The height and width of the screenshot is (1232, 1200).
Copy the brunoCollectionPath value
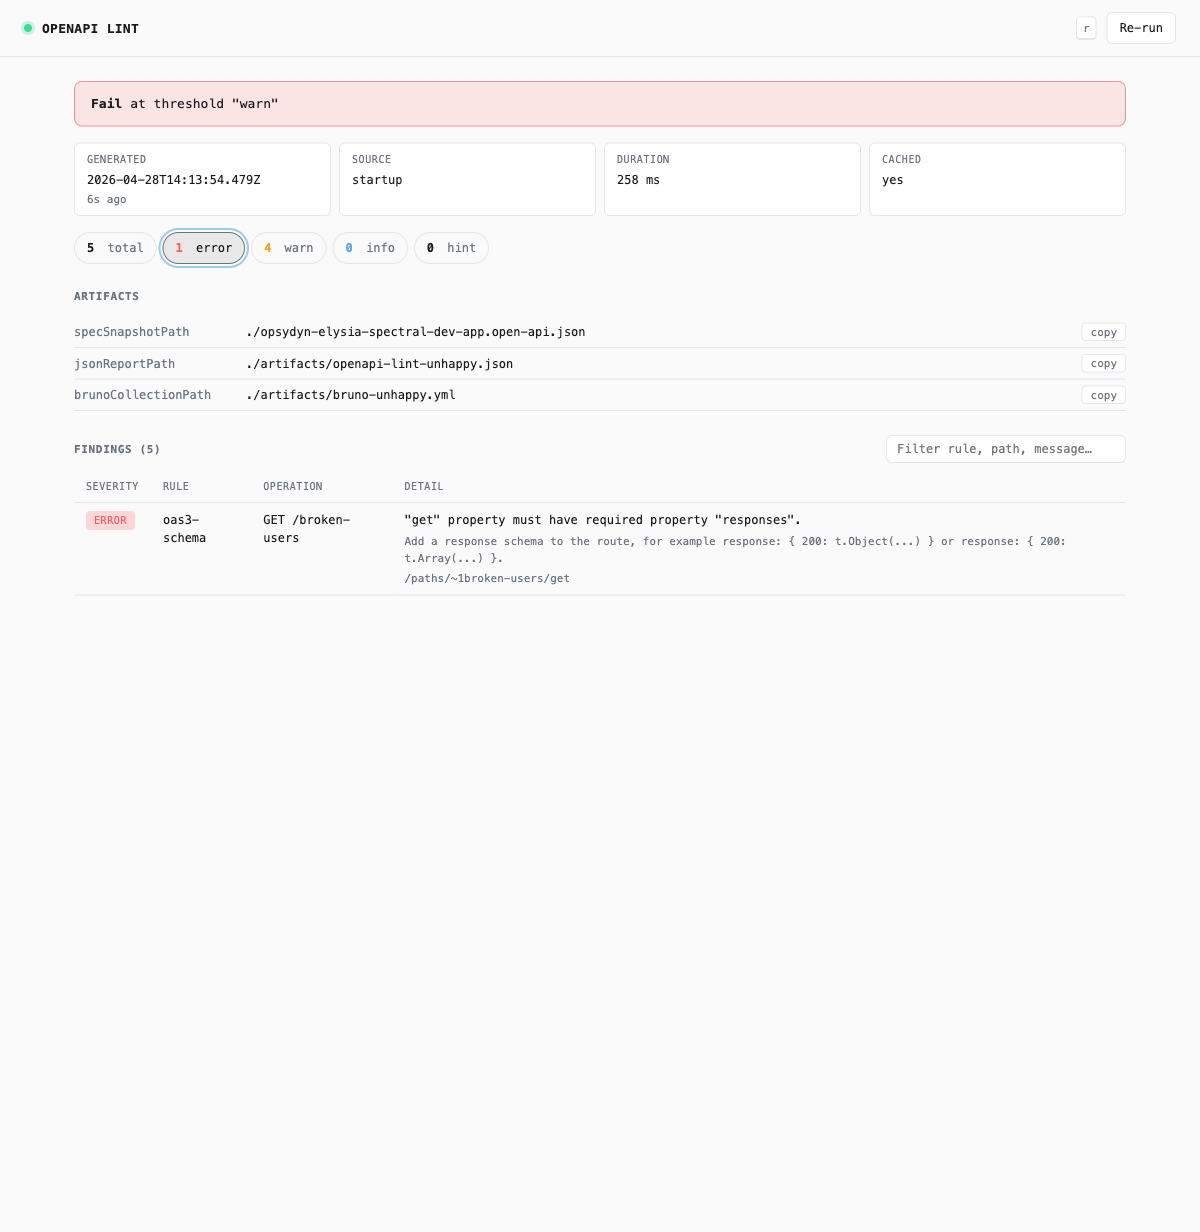point(1104,395)
